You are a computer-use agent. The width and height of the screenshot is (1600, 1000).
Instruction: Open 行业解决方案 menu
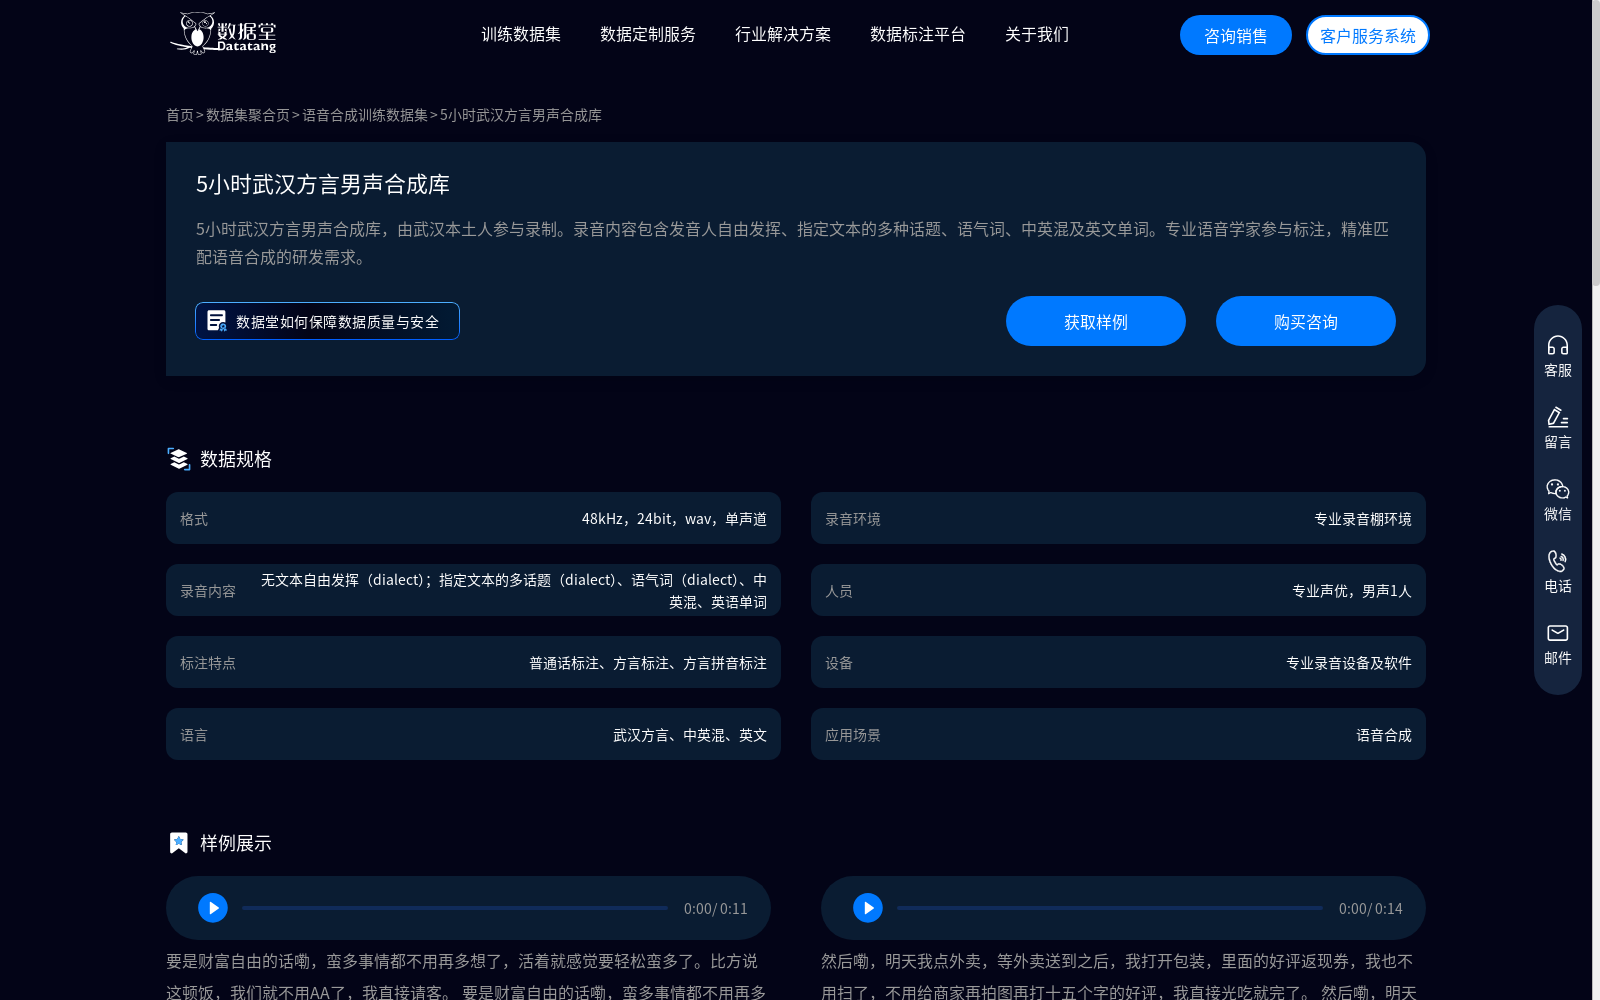pyautogui.click(x=783, y=35)
